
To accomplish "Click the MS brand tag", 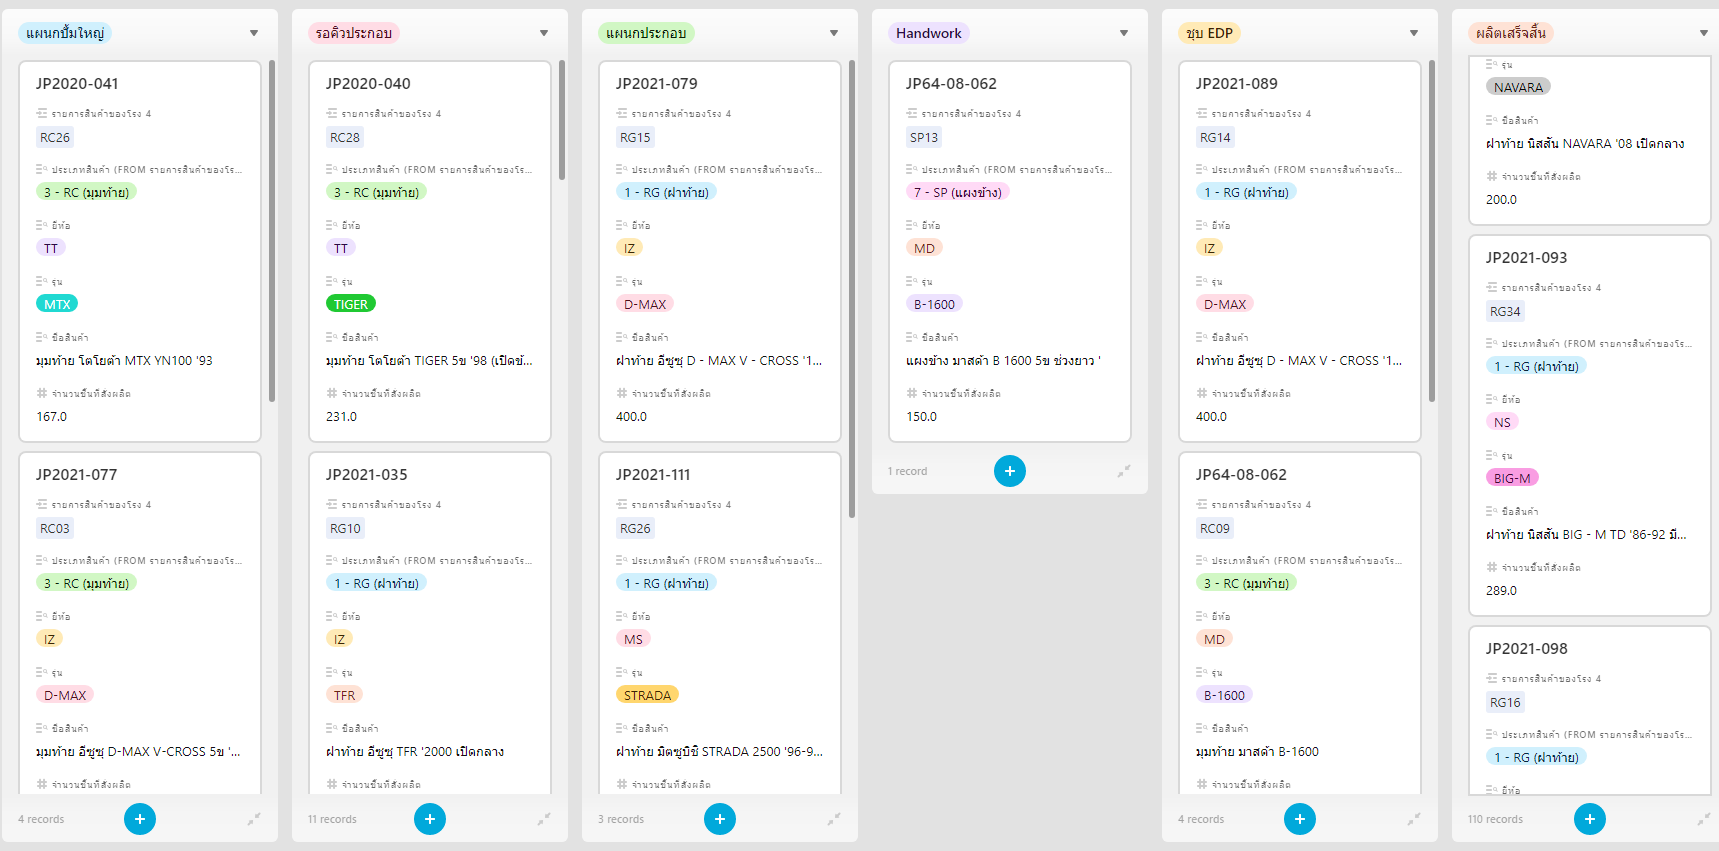I will coord(634,639).
